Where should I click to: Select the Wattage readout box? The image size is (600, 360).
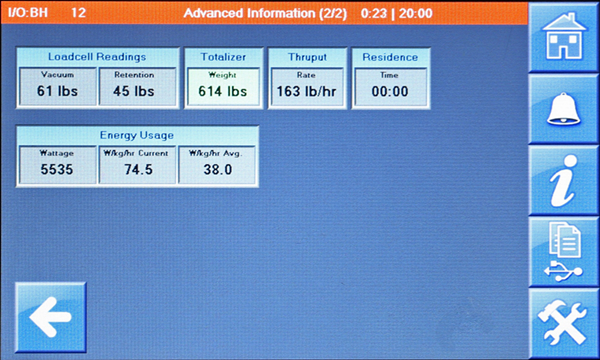[x=57, y=165]
